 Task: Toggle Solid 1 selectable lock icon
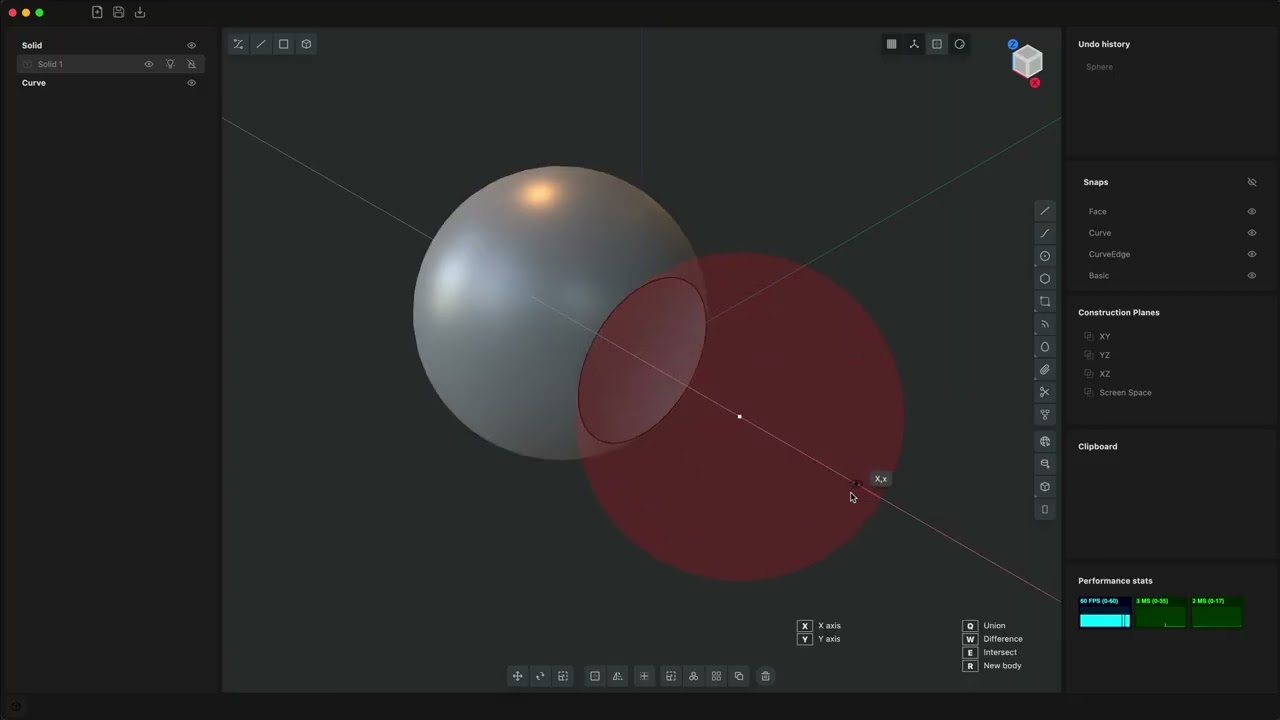pyautogui.click(x=192, y=64)
